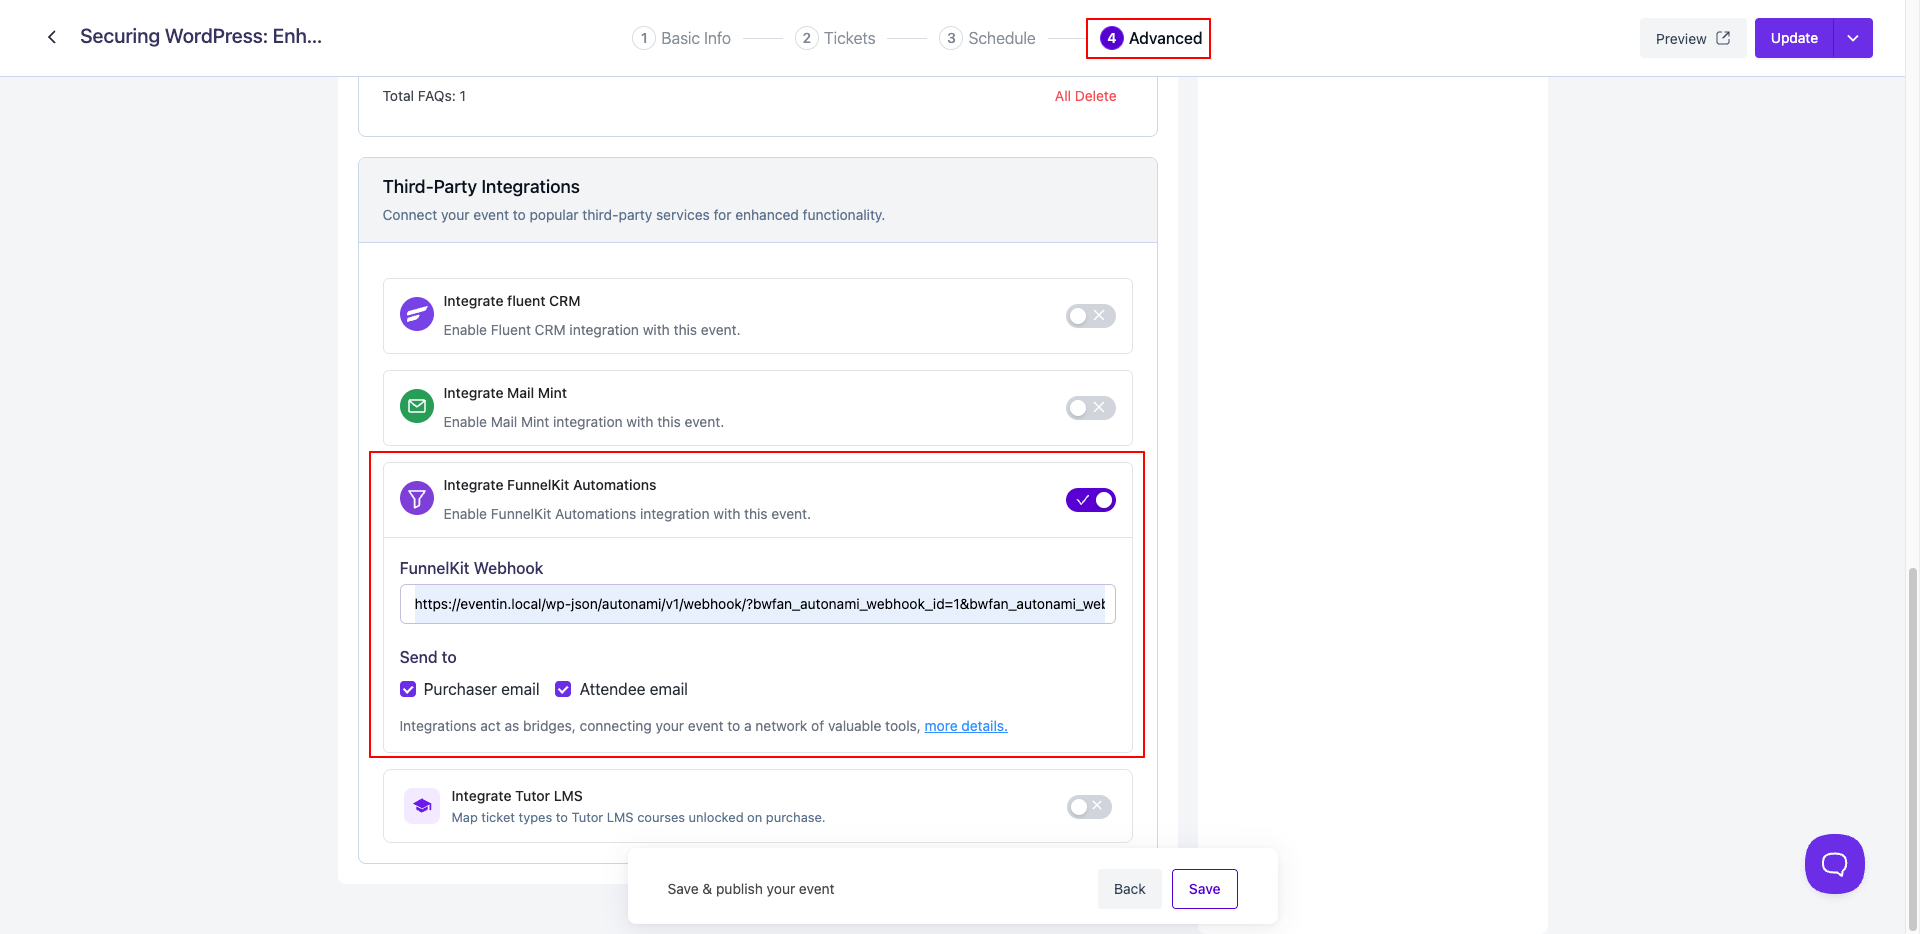1920x934 pixels.
Task: Disable the FunnelKit Automations toggle
Action: [x=1090, y=500]
